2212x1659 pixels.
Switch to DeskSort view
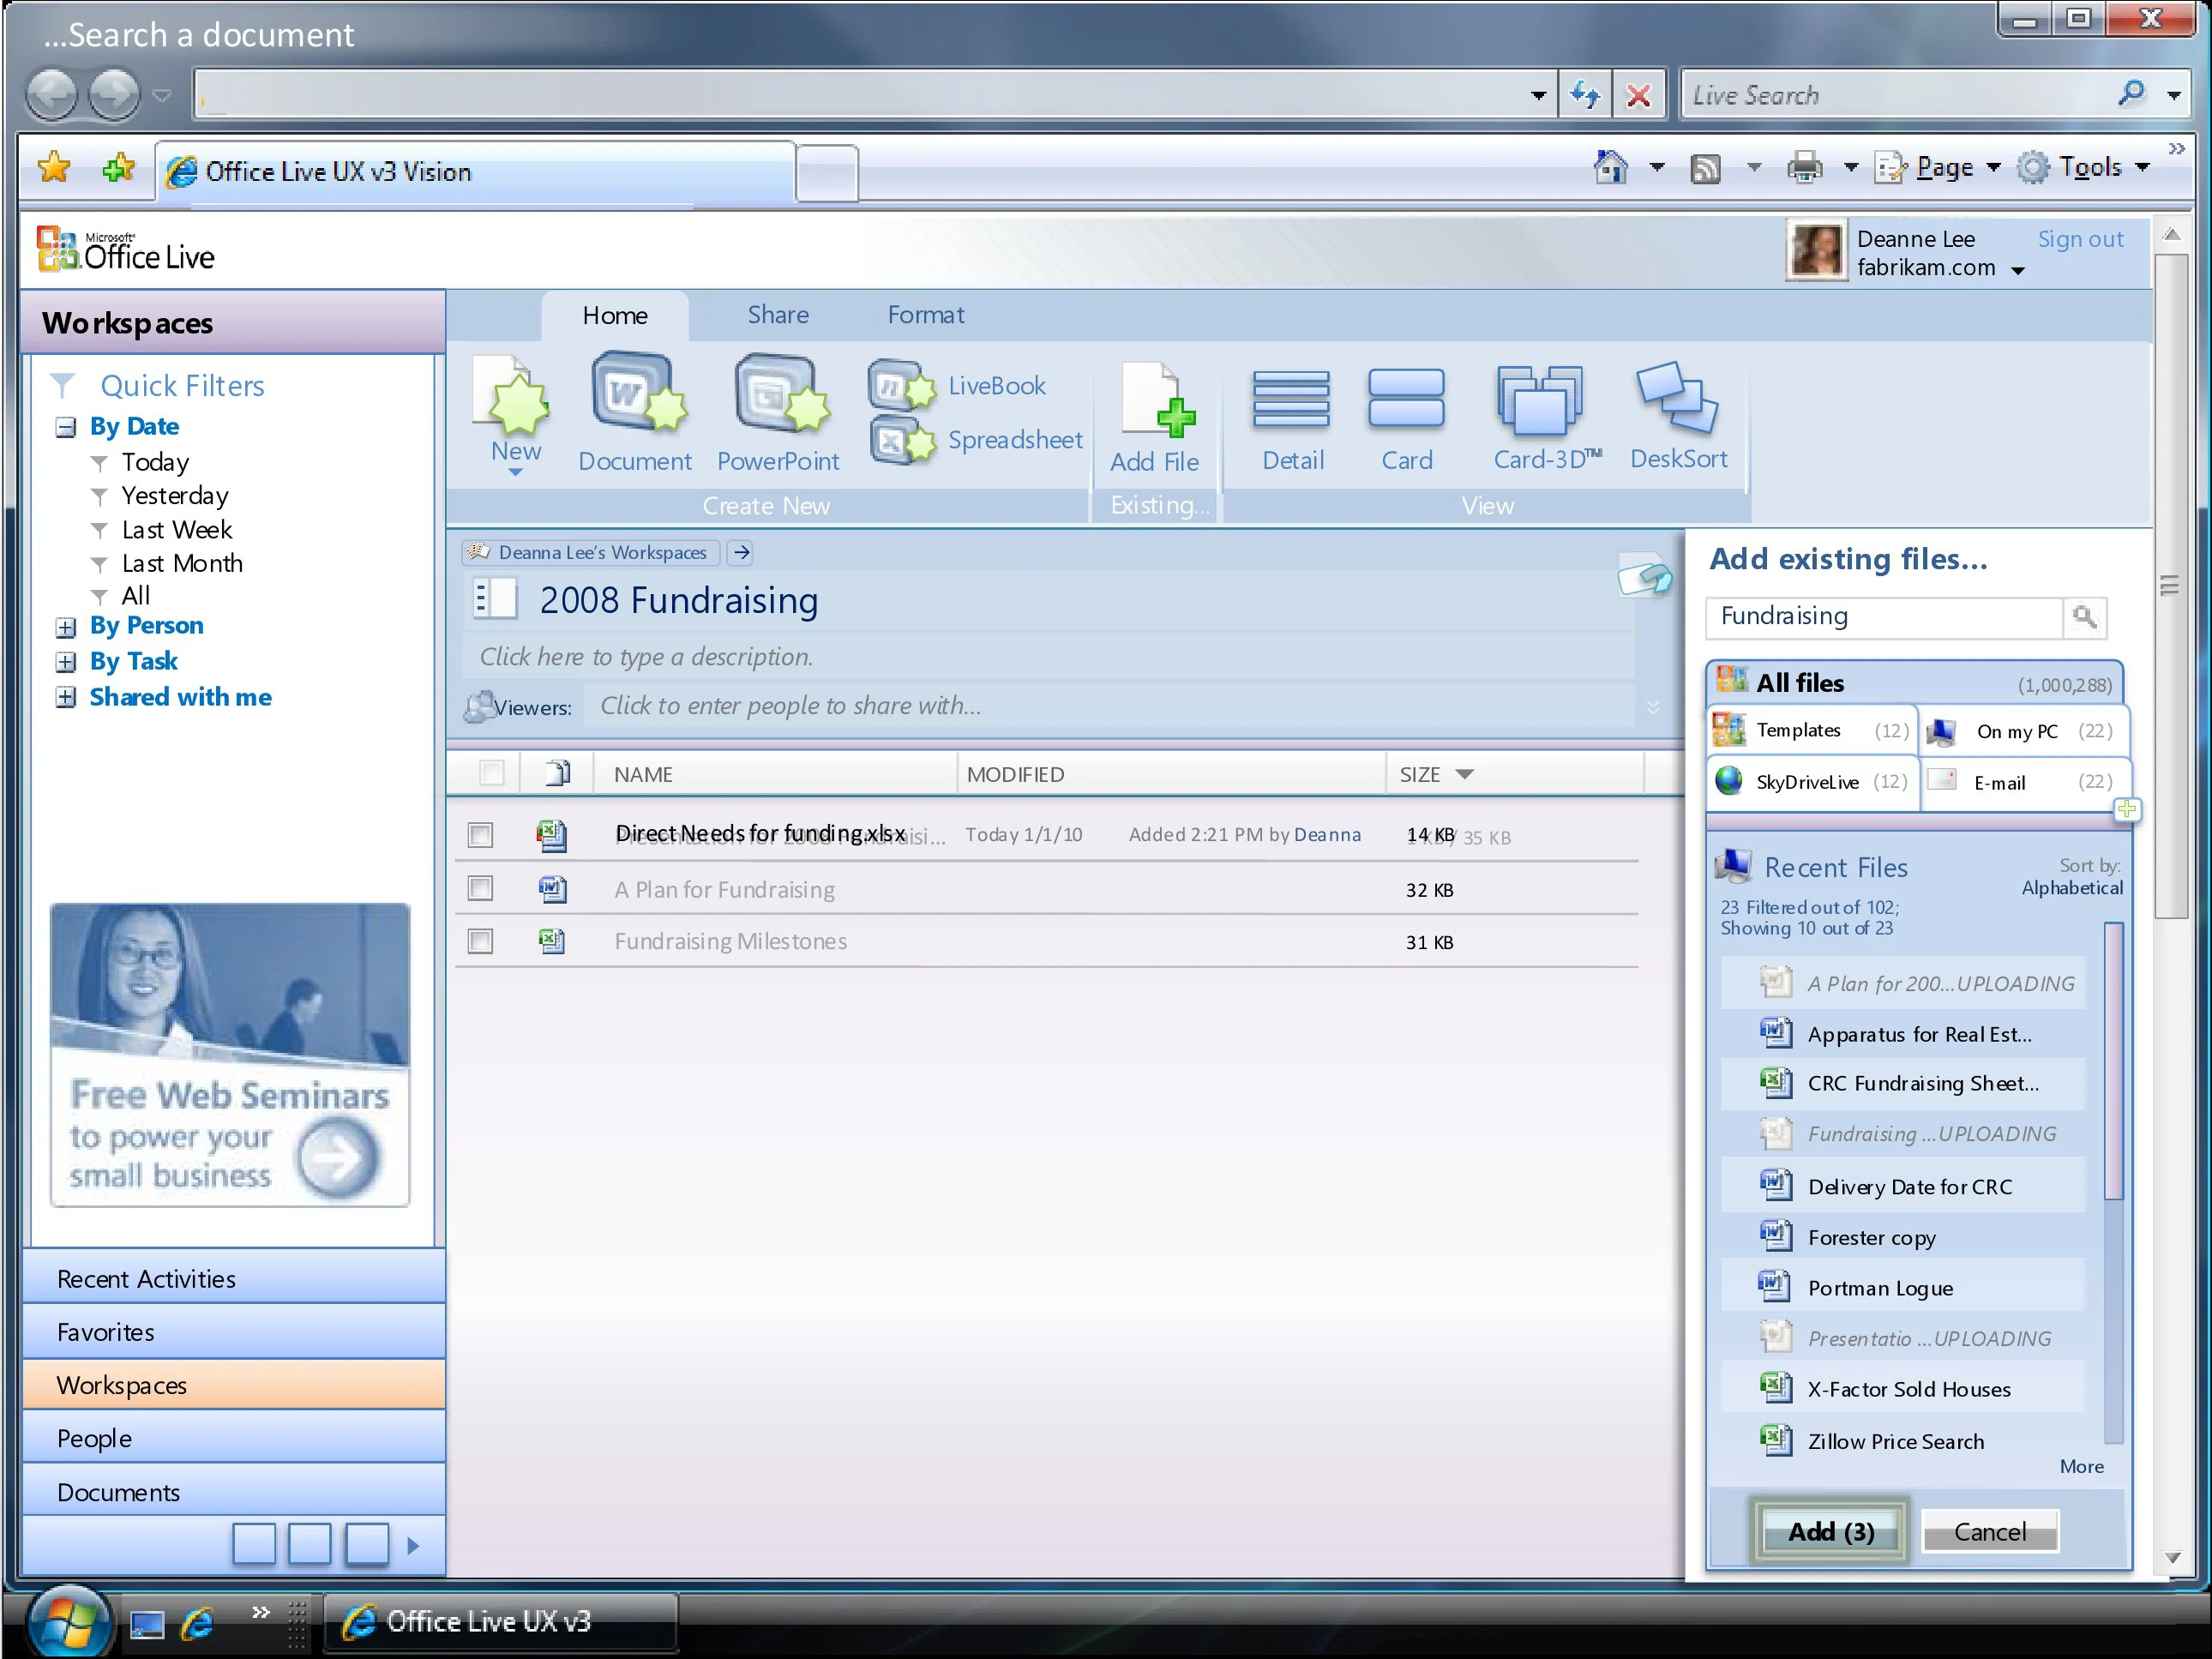point(1679,416)
